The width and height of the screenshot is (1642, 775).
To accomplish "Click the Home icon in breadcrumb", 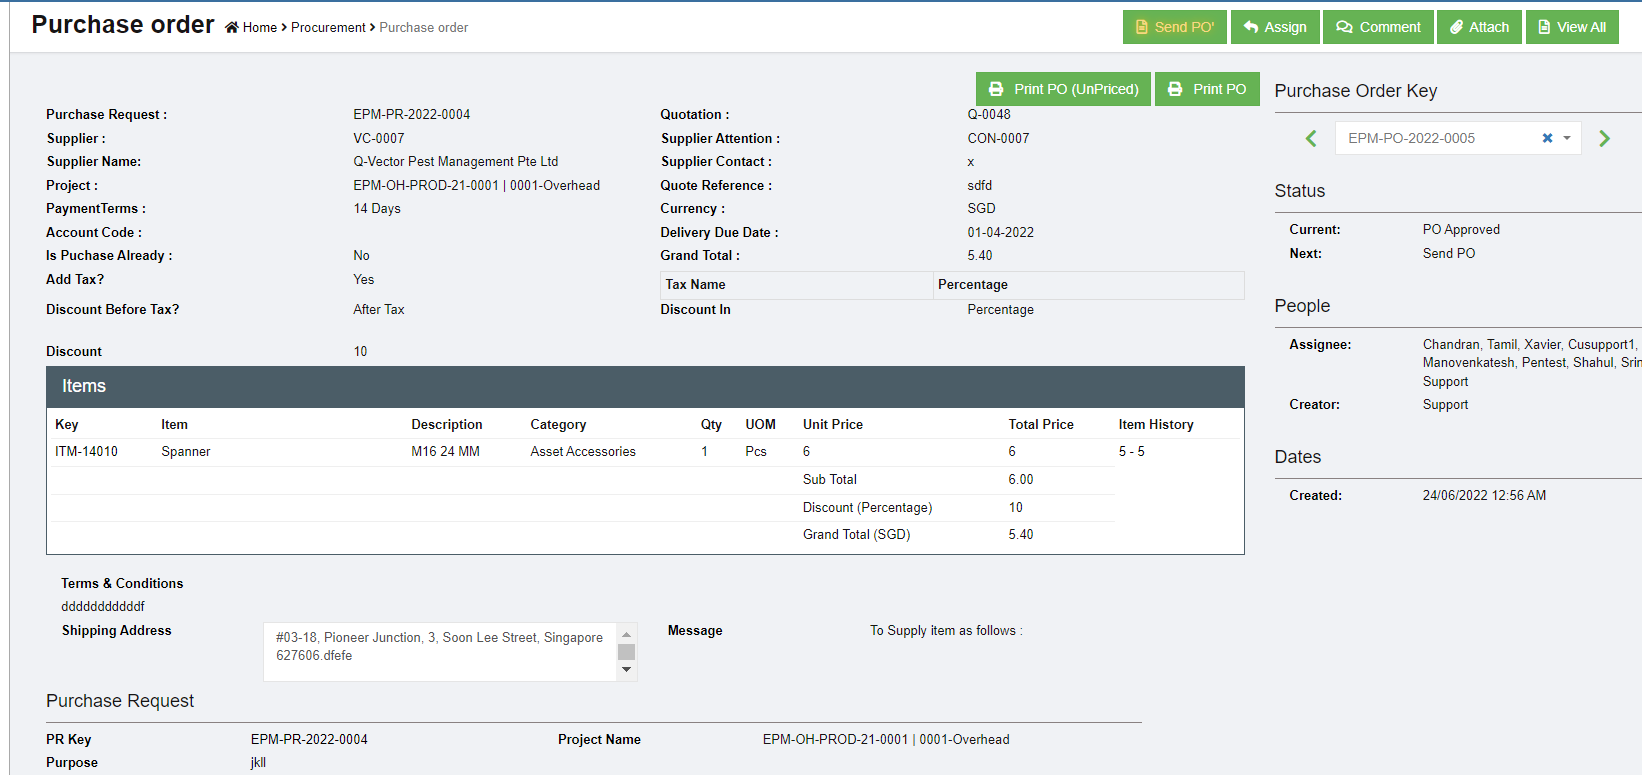I will pyautogui.click(x=232, y=28).
